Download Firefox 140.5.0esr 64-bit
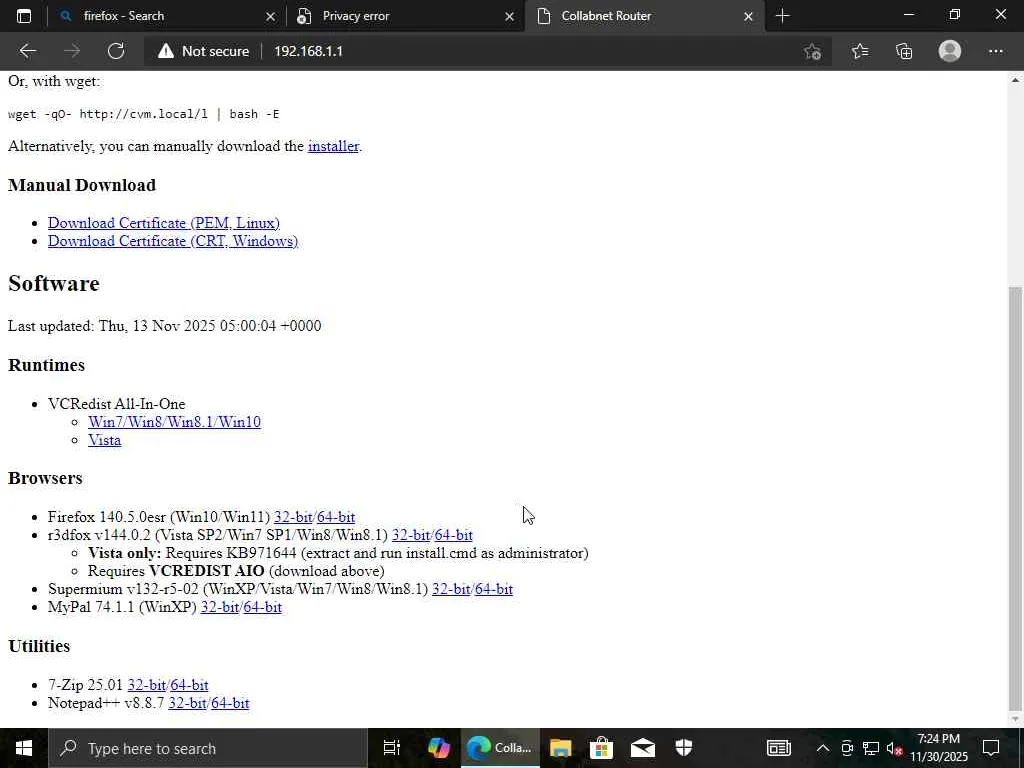Screen dimensions: 1024x768 [336, 517]
